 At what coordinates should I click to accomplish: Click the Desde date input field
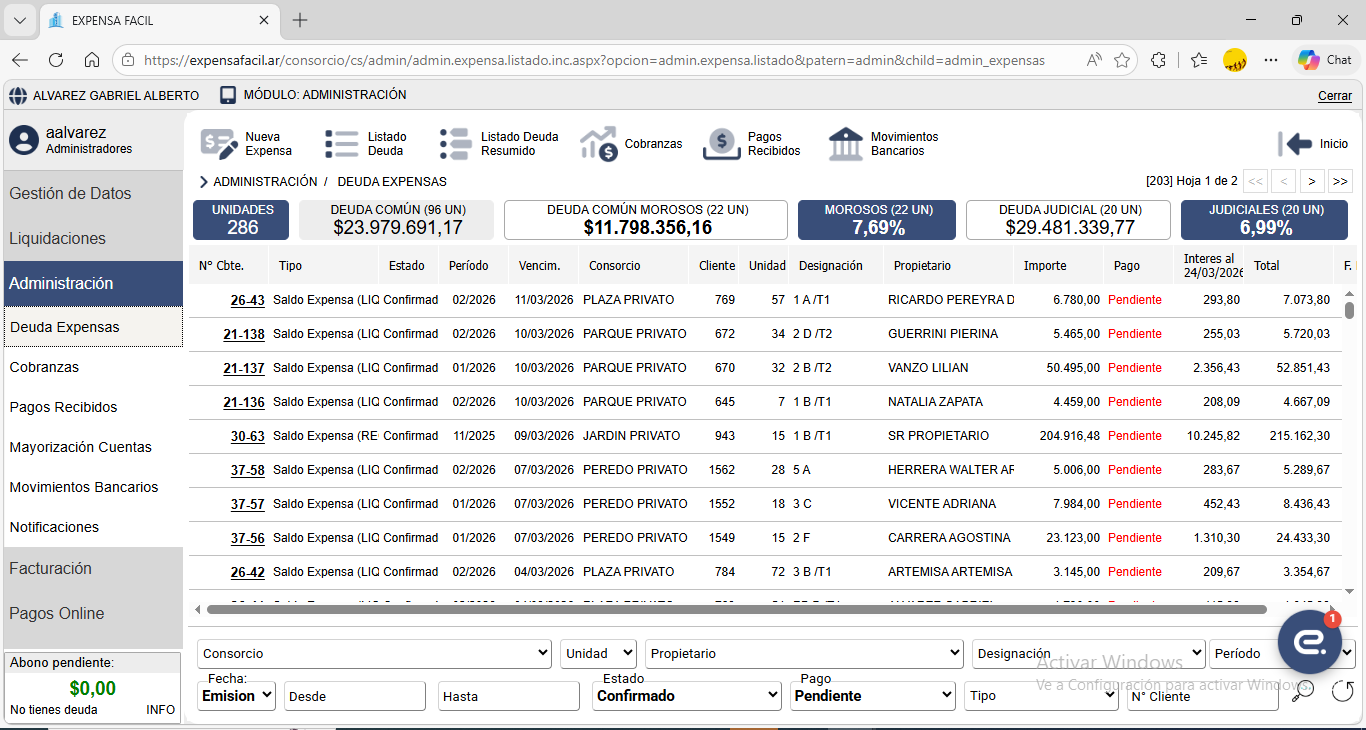355,696
